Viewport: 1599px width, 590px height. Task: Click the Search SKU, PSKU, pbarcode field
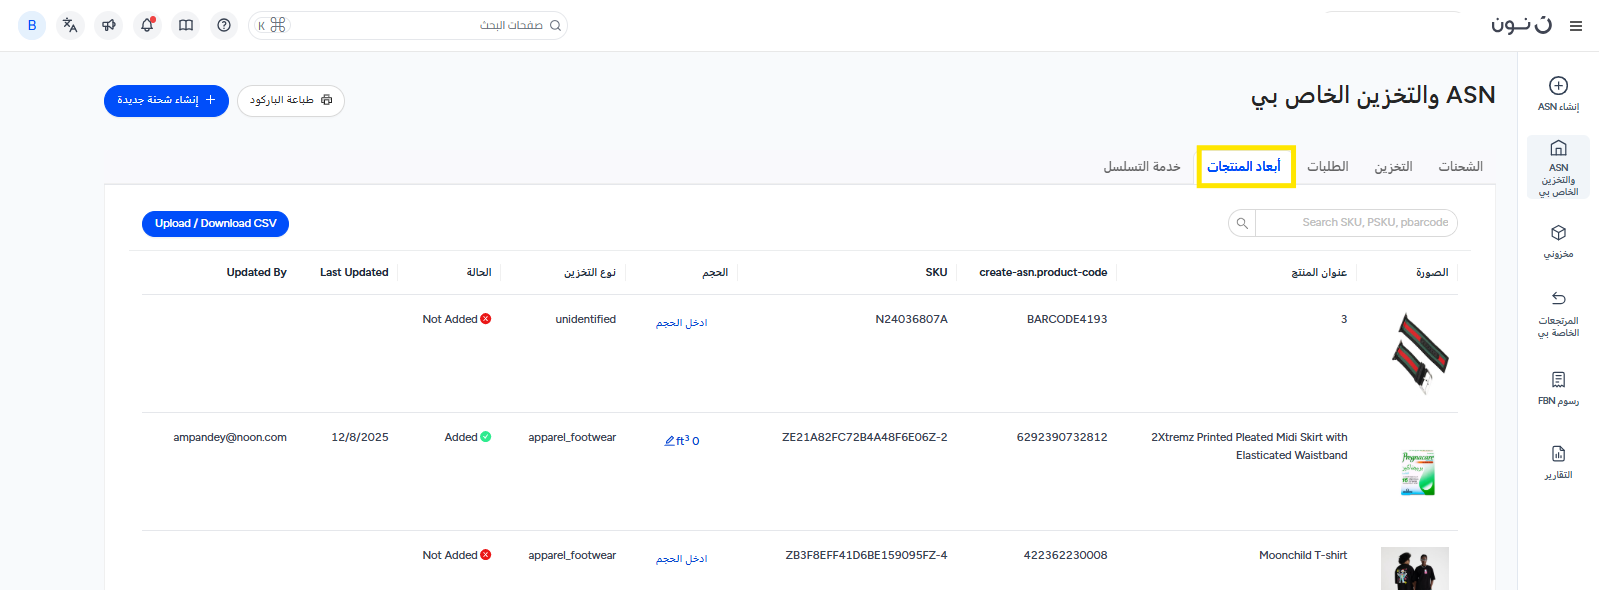coord(1355,223)
